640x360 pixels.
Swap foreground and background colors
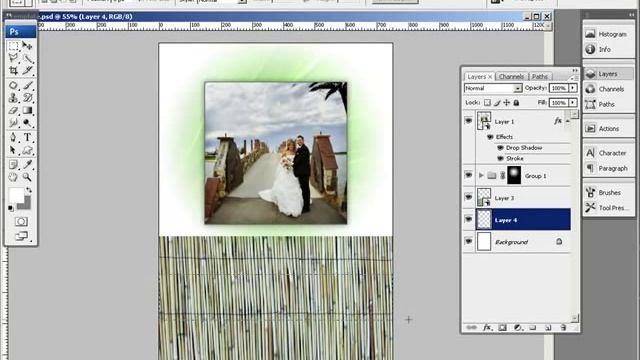(29, 190)
